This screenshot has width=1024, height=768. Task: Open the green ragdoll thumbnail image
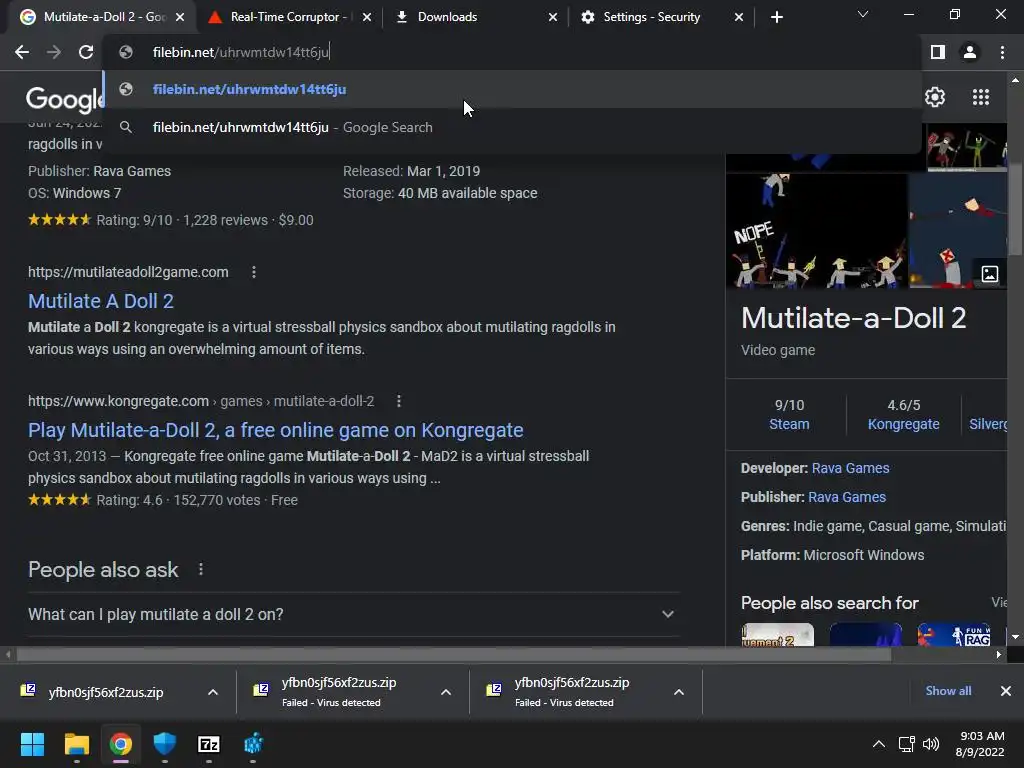967,147
